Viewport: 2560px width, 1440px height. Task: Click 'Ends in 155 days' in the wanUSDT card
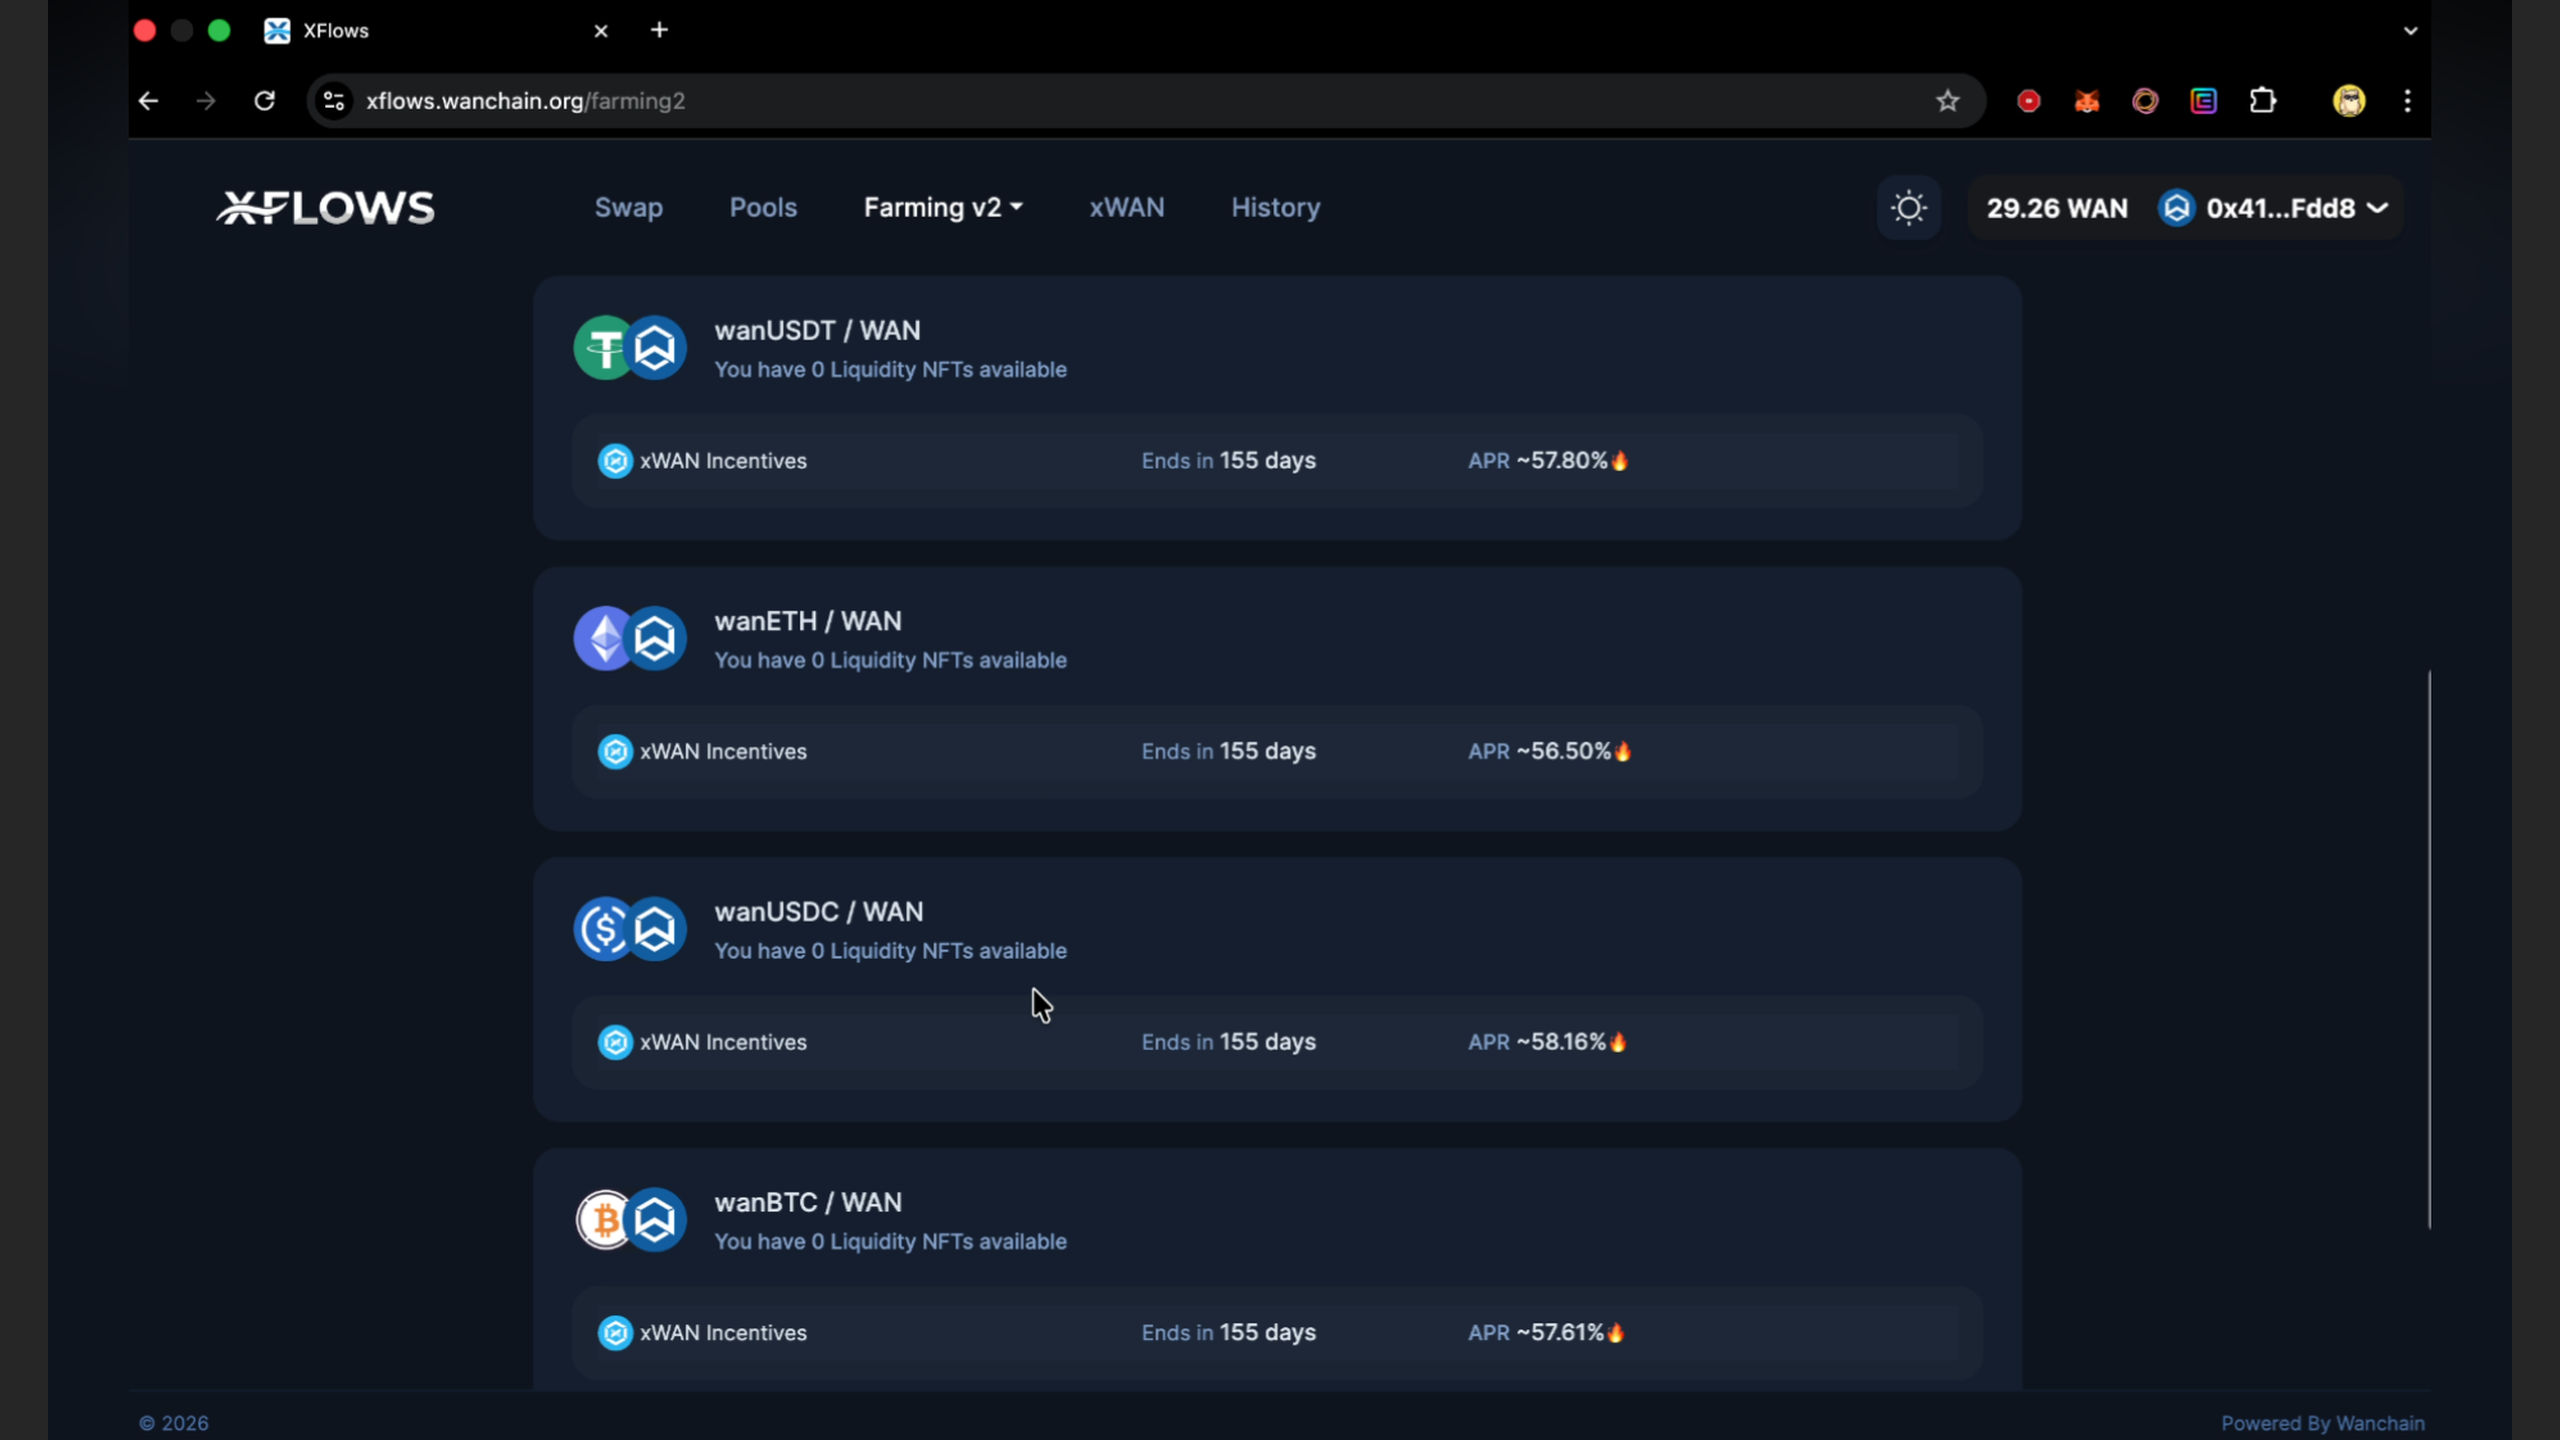pos(1229,461)
